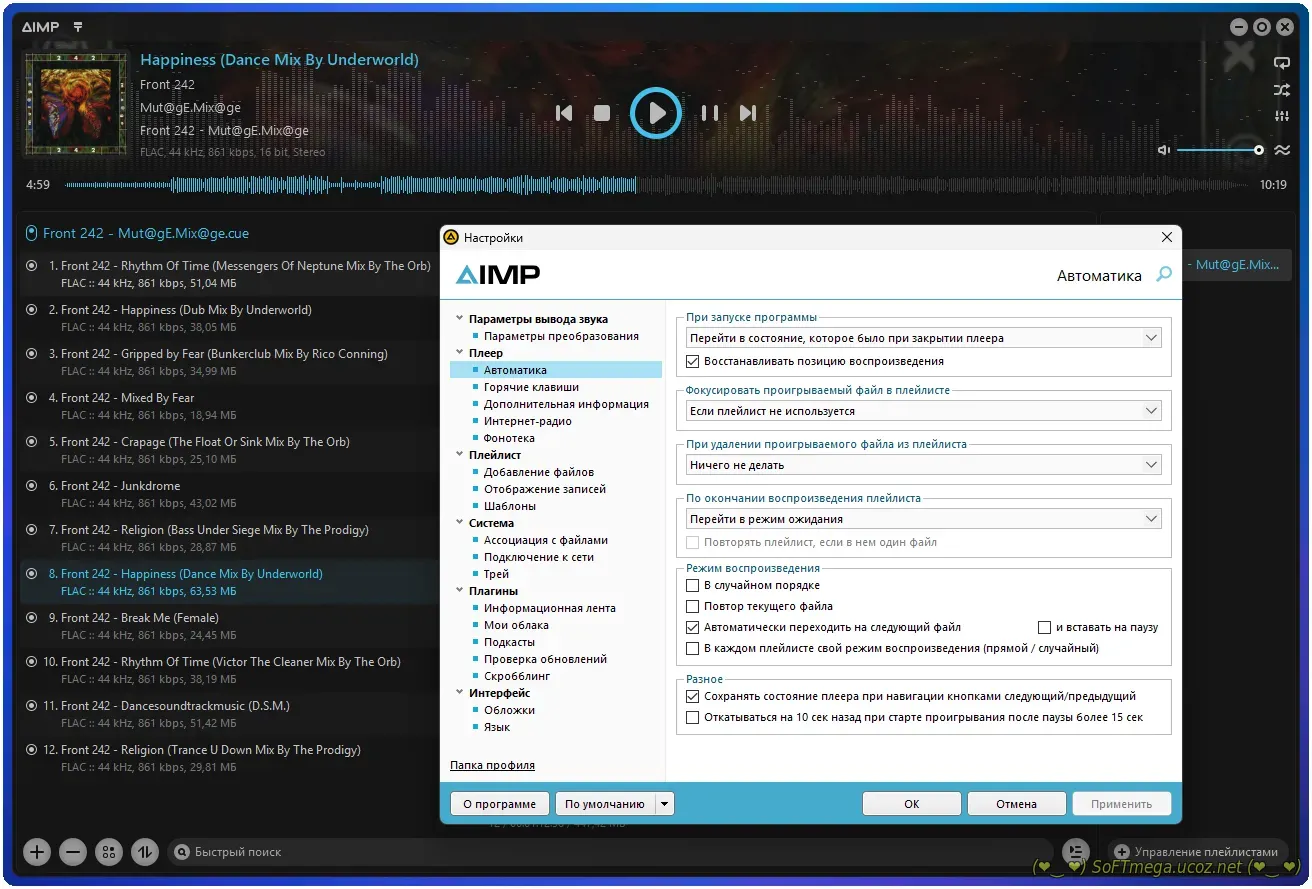Toggle the shuffle mode icon
Image resolution: width=1312 pixels, height=889 pixels.
point(1281,90)
